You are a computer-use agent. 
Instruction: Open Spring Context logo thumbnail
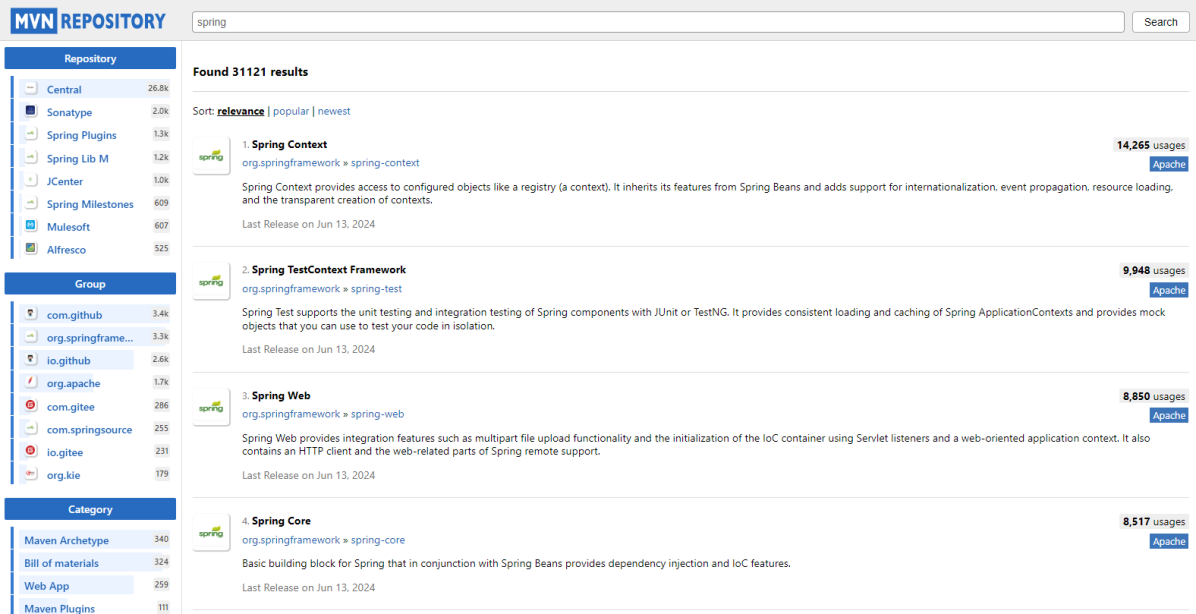click(211, 156)
